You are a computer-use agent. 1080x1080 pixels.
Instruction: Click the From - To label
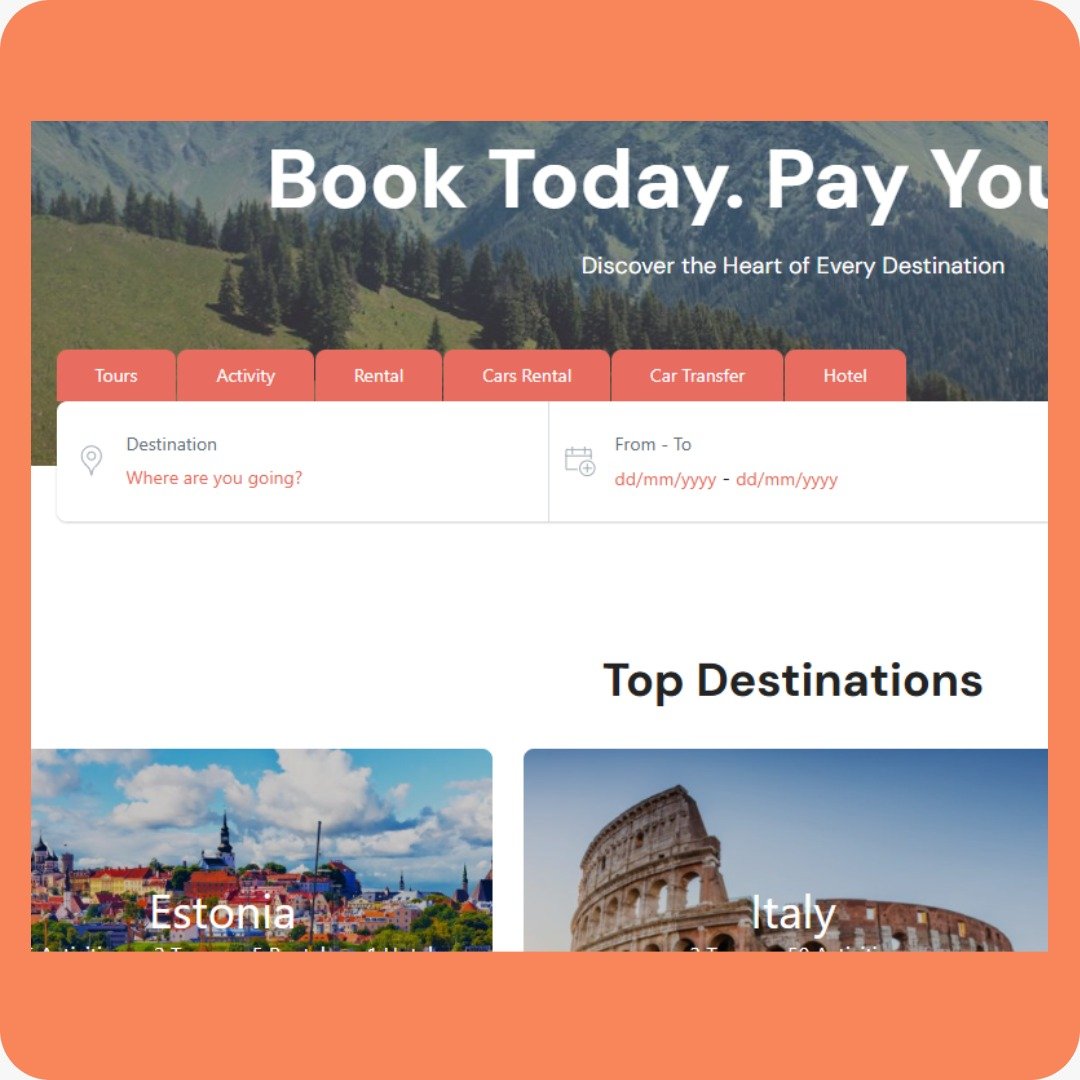coord(652,444)
